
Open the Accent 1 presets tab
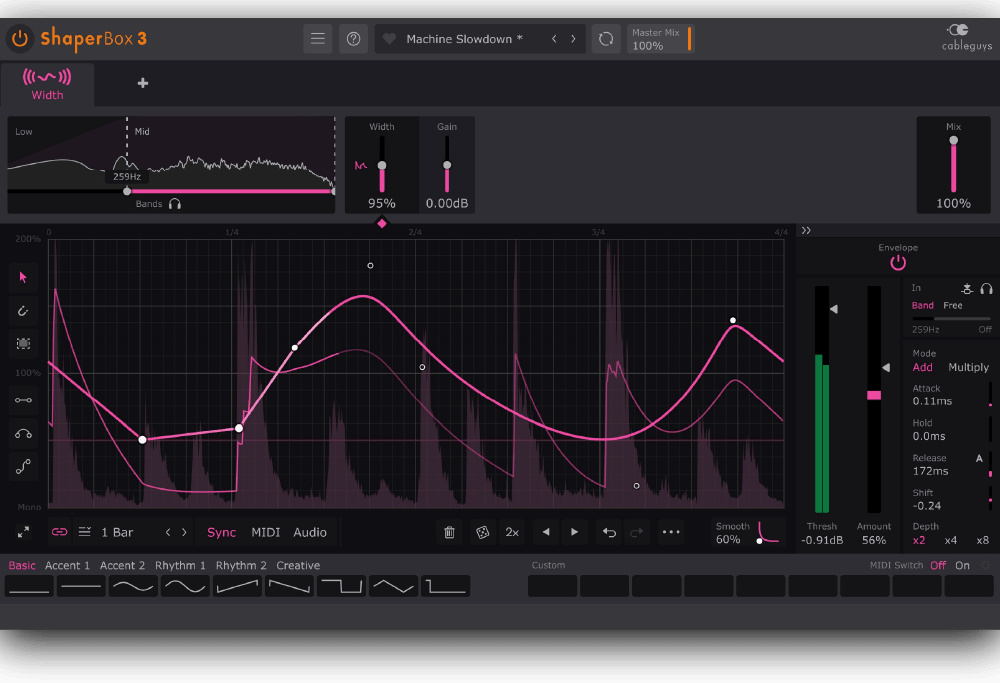(x=68, y=566)
